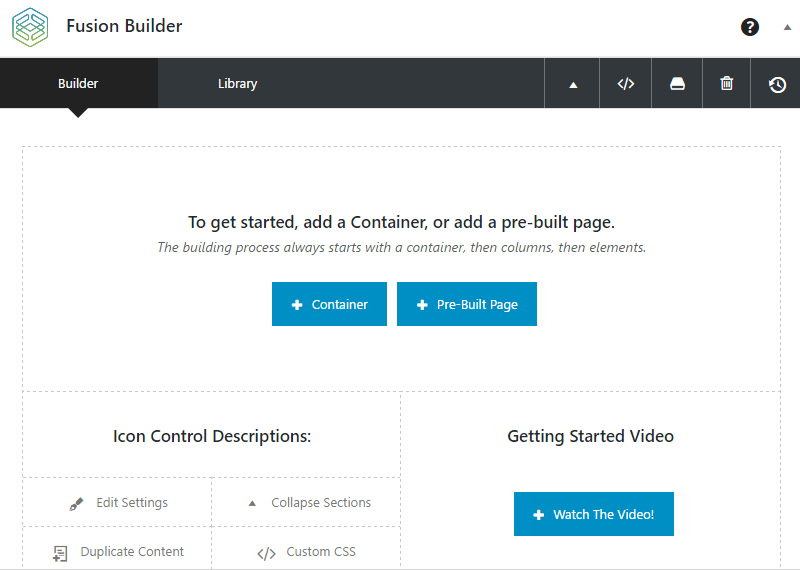The image size is (800, 570).
Task: Collapse all sections with toolbar triangle icon
Action: (x=572, y=84)
